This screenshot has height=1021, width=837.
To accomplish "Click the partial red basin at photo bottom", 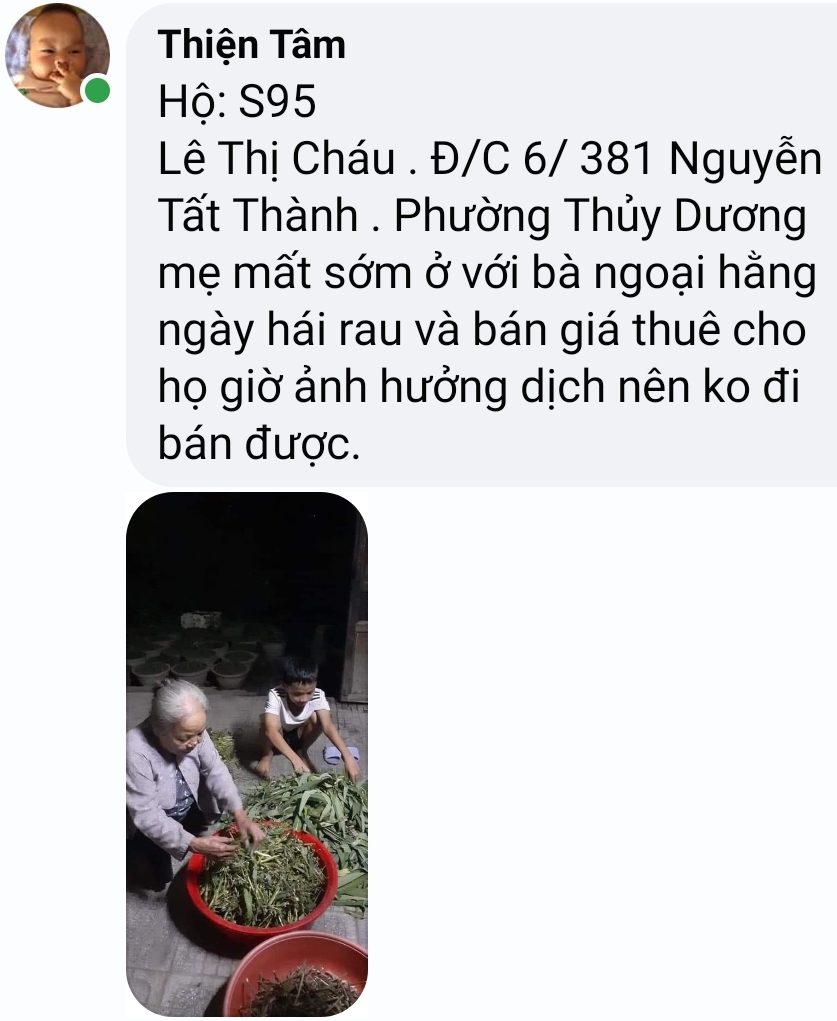I will tap(296, 975).
